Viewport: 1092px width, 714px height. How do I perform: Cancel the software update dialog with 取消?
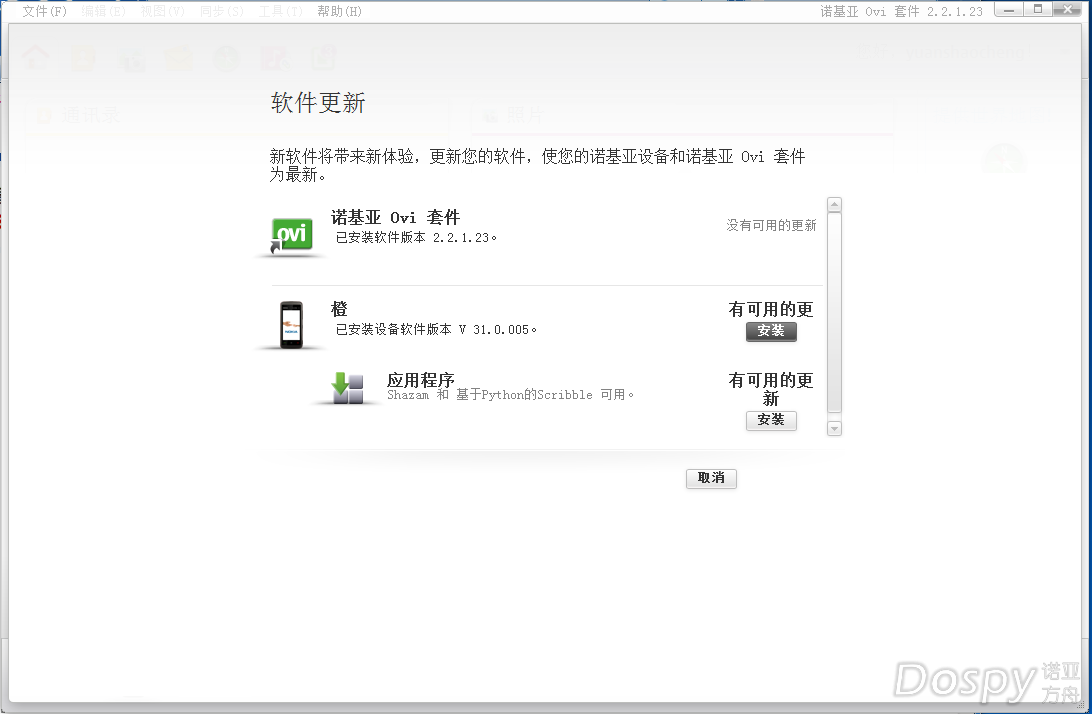pyautogui.click(x=711, y=478)
